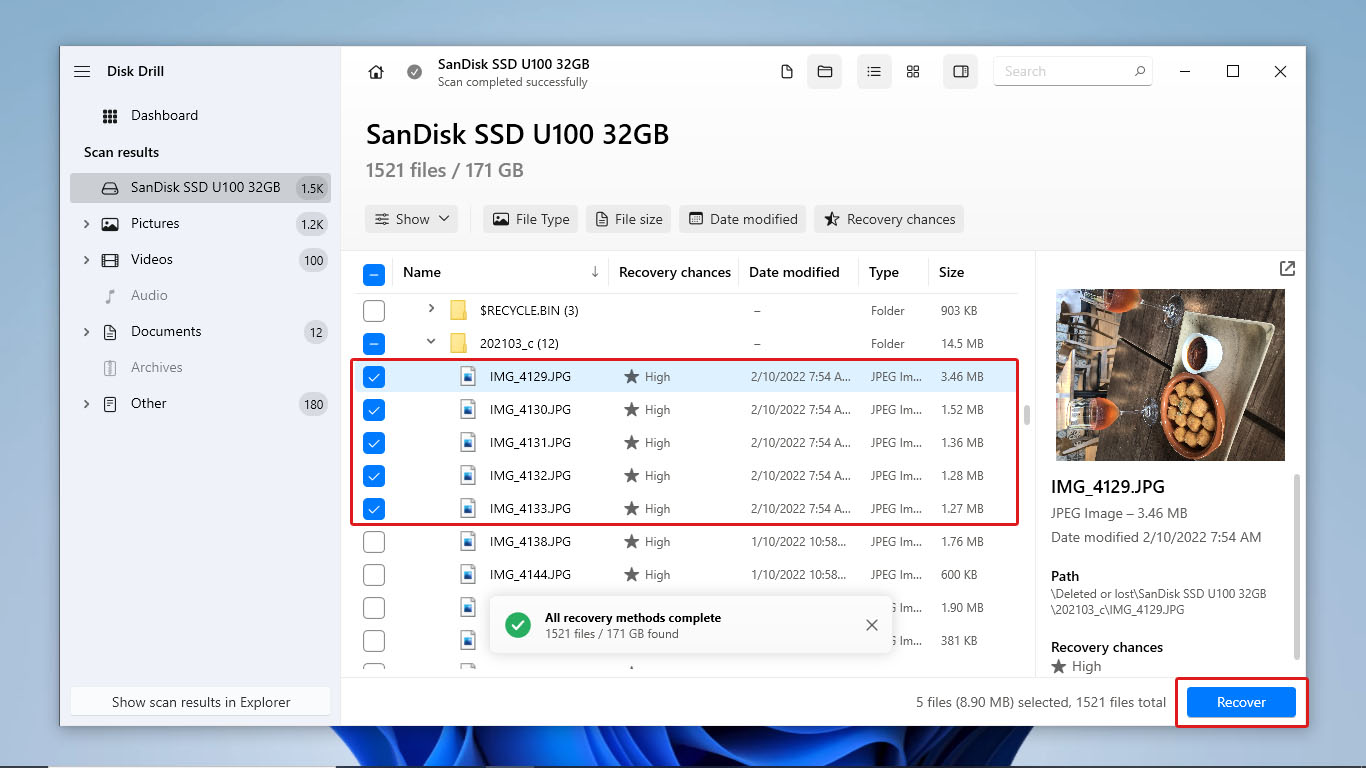The image size is (1366, 768).
Task: Check the IMG_4138.JPG checkbox
Action: pos(374,542)
